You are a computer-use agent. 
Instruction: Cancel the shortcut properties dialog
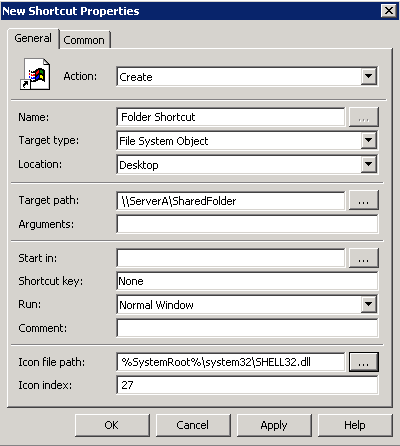[193, 425]
